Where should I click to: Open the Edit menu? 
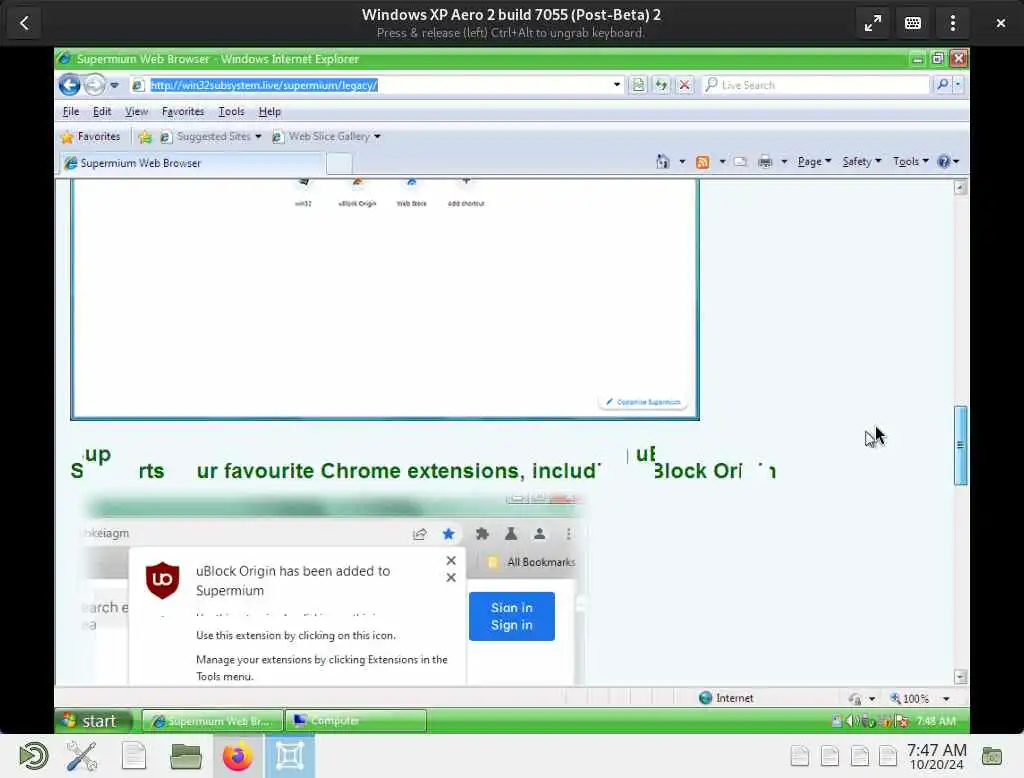[x=102, y=112]
